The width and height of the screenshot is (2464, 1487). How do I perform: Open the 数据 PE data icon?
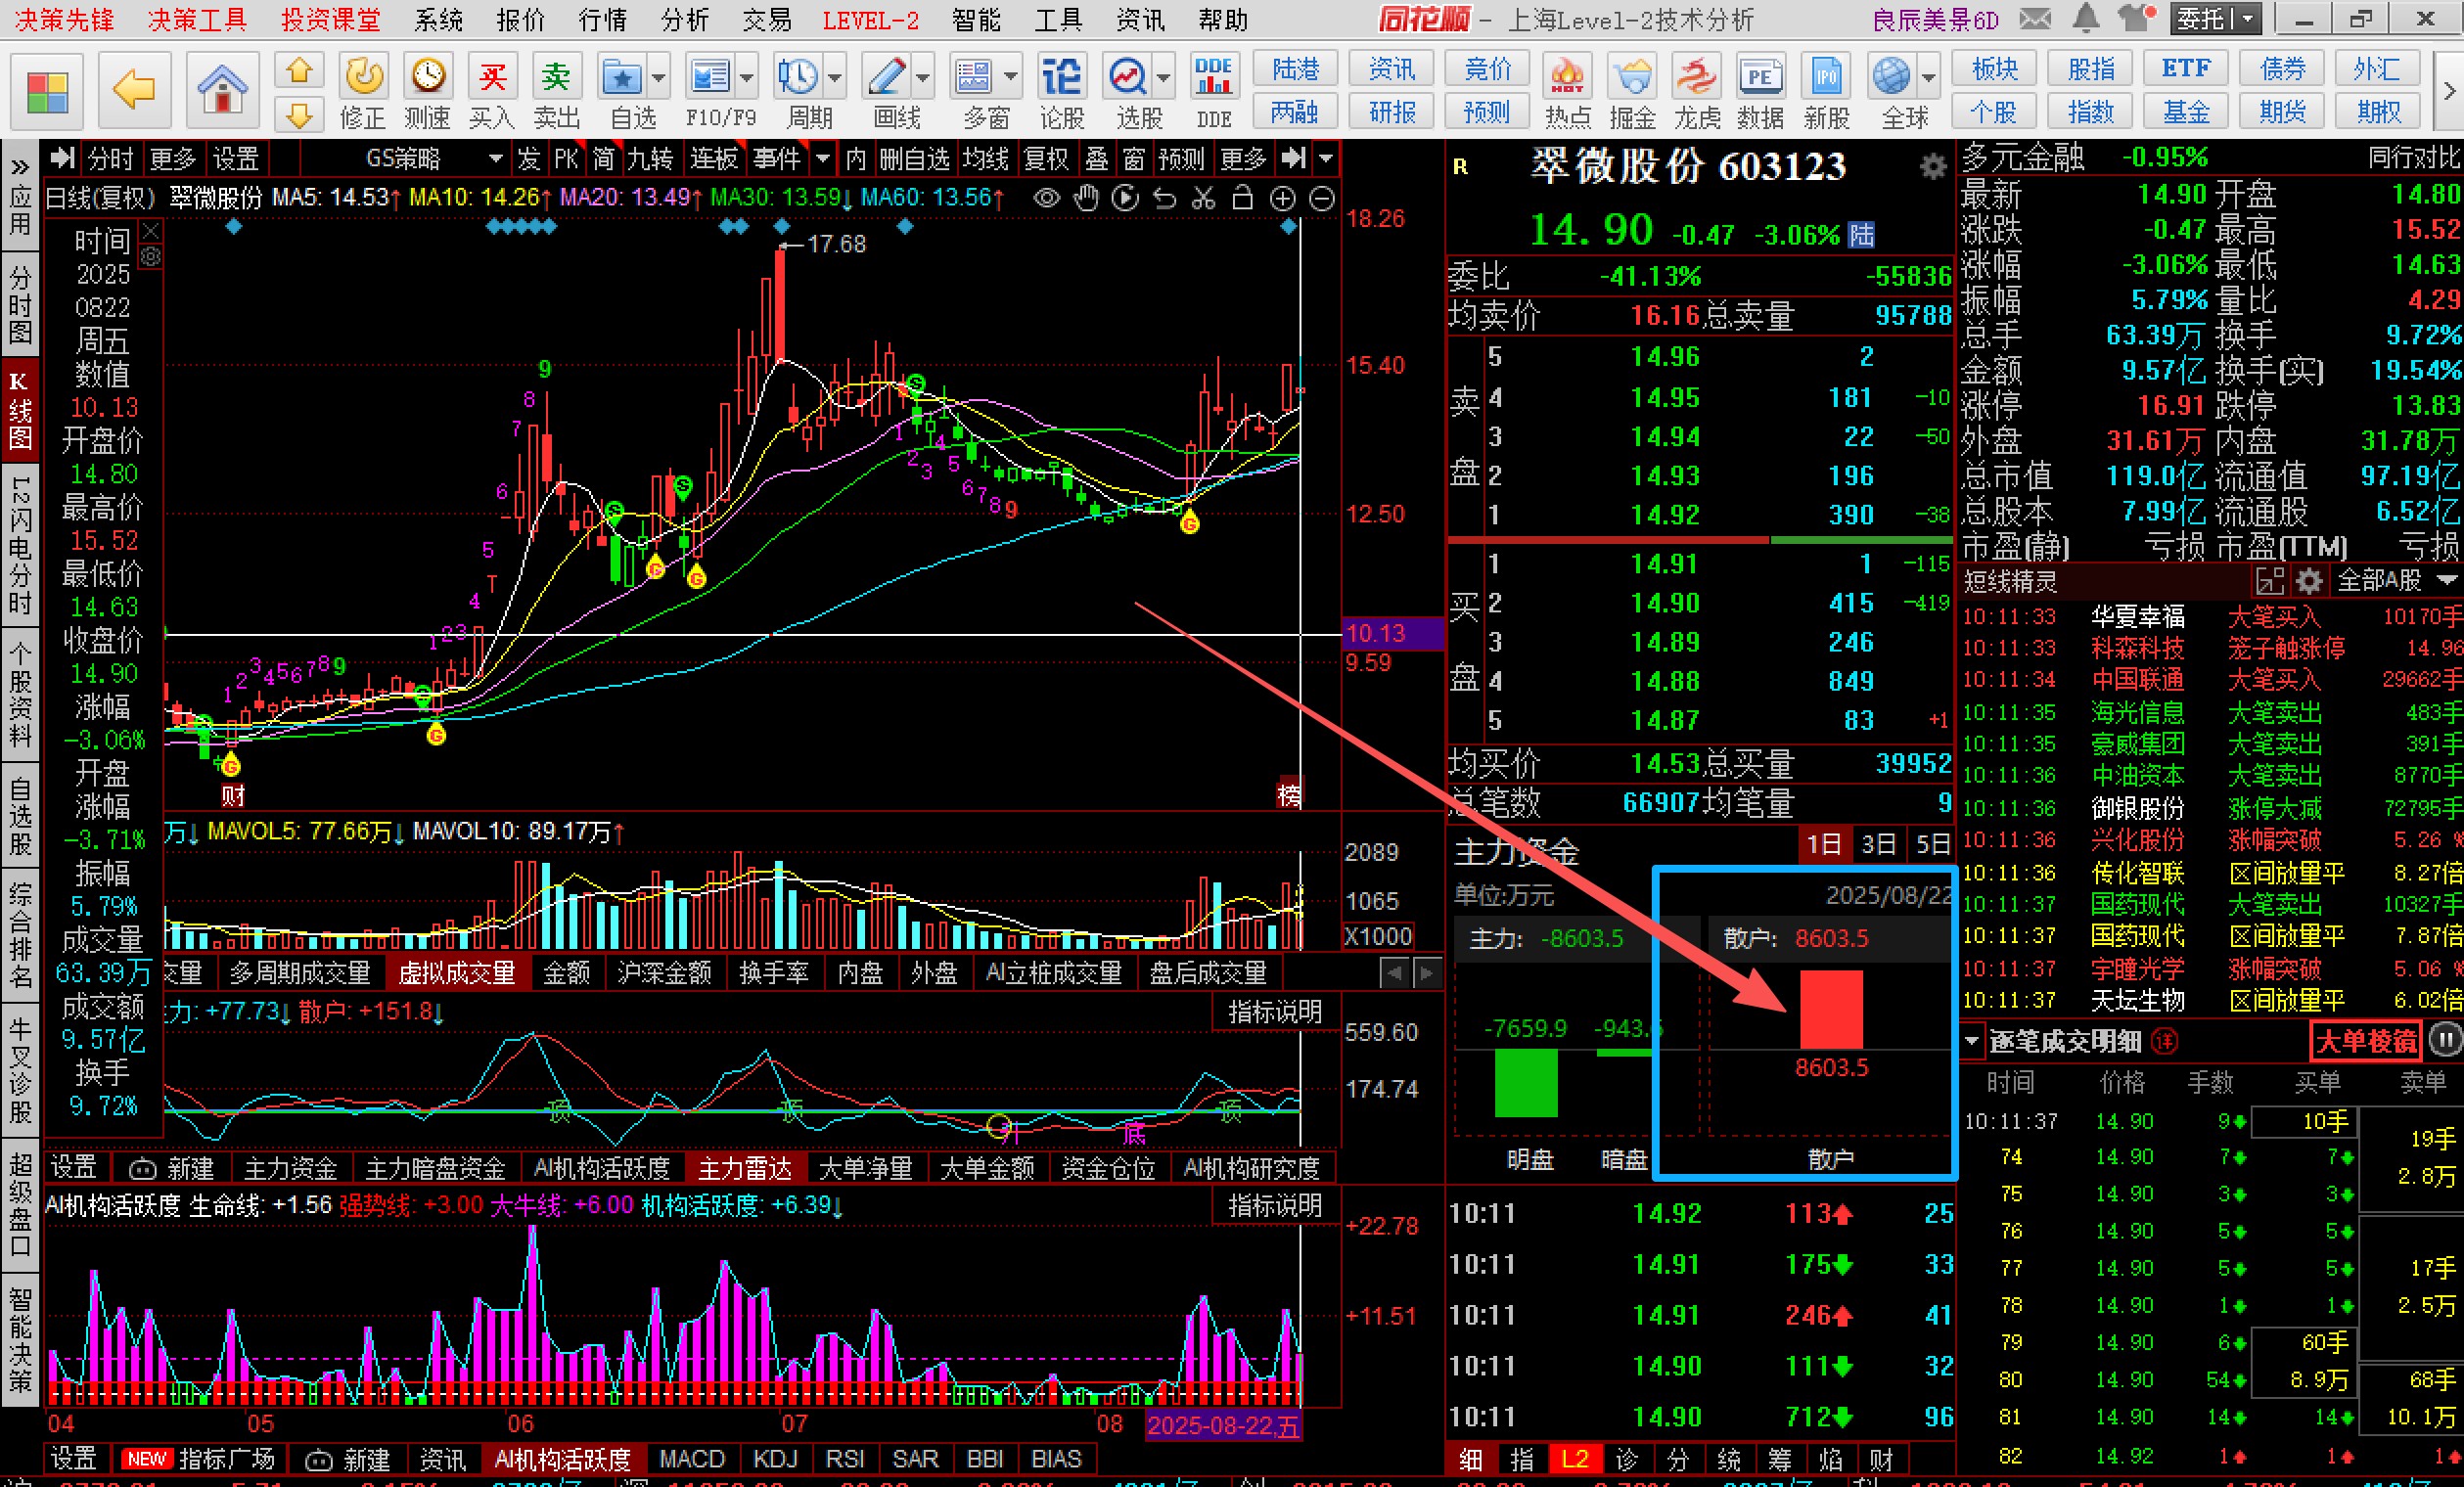pyautogui.click(x=1760, y=93)
